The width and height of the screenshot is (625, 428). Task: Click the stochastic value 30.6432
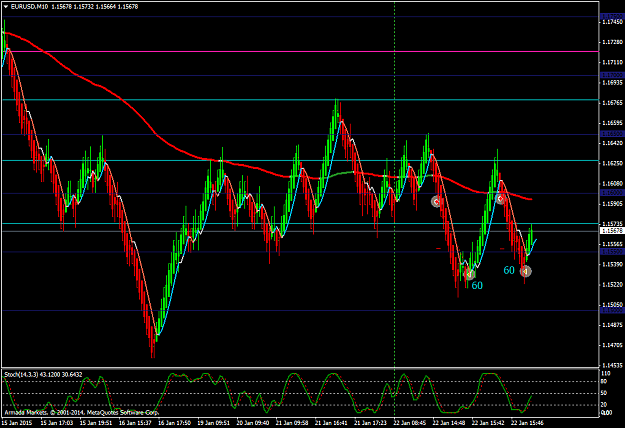coord(72,375)
